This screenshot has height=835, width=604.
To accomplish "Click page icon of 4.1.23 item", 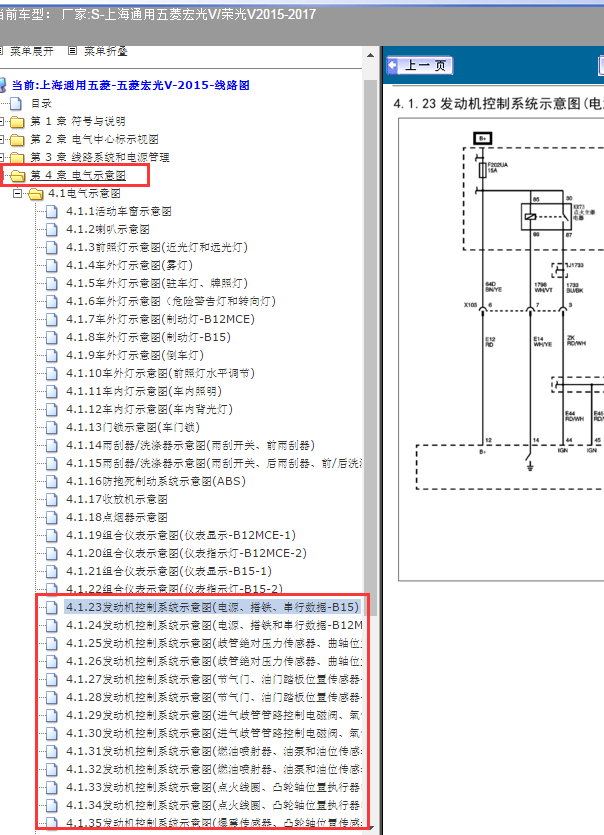I will [52, 608].
